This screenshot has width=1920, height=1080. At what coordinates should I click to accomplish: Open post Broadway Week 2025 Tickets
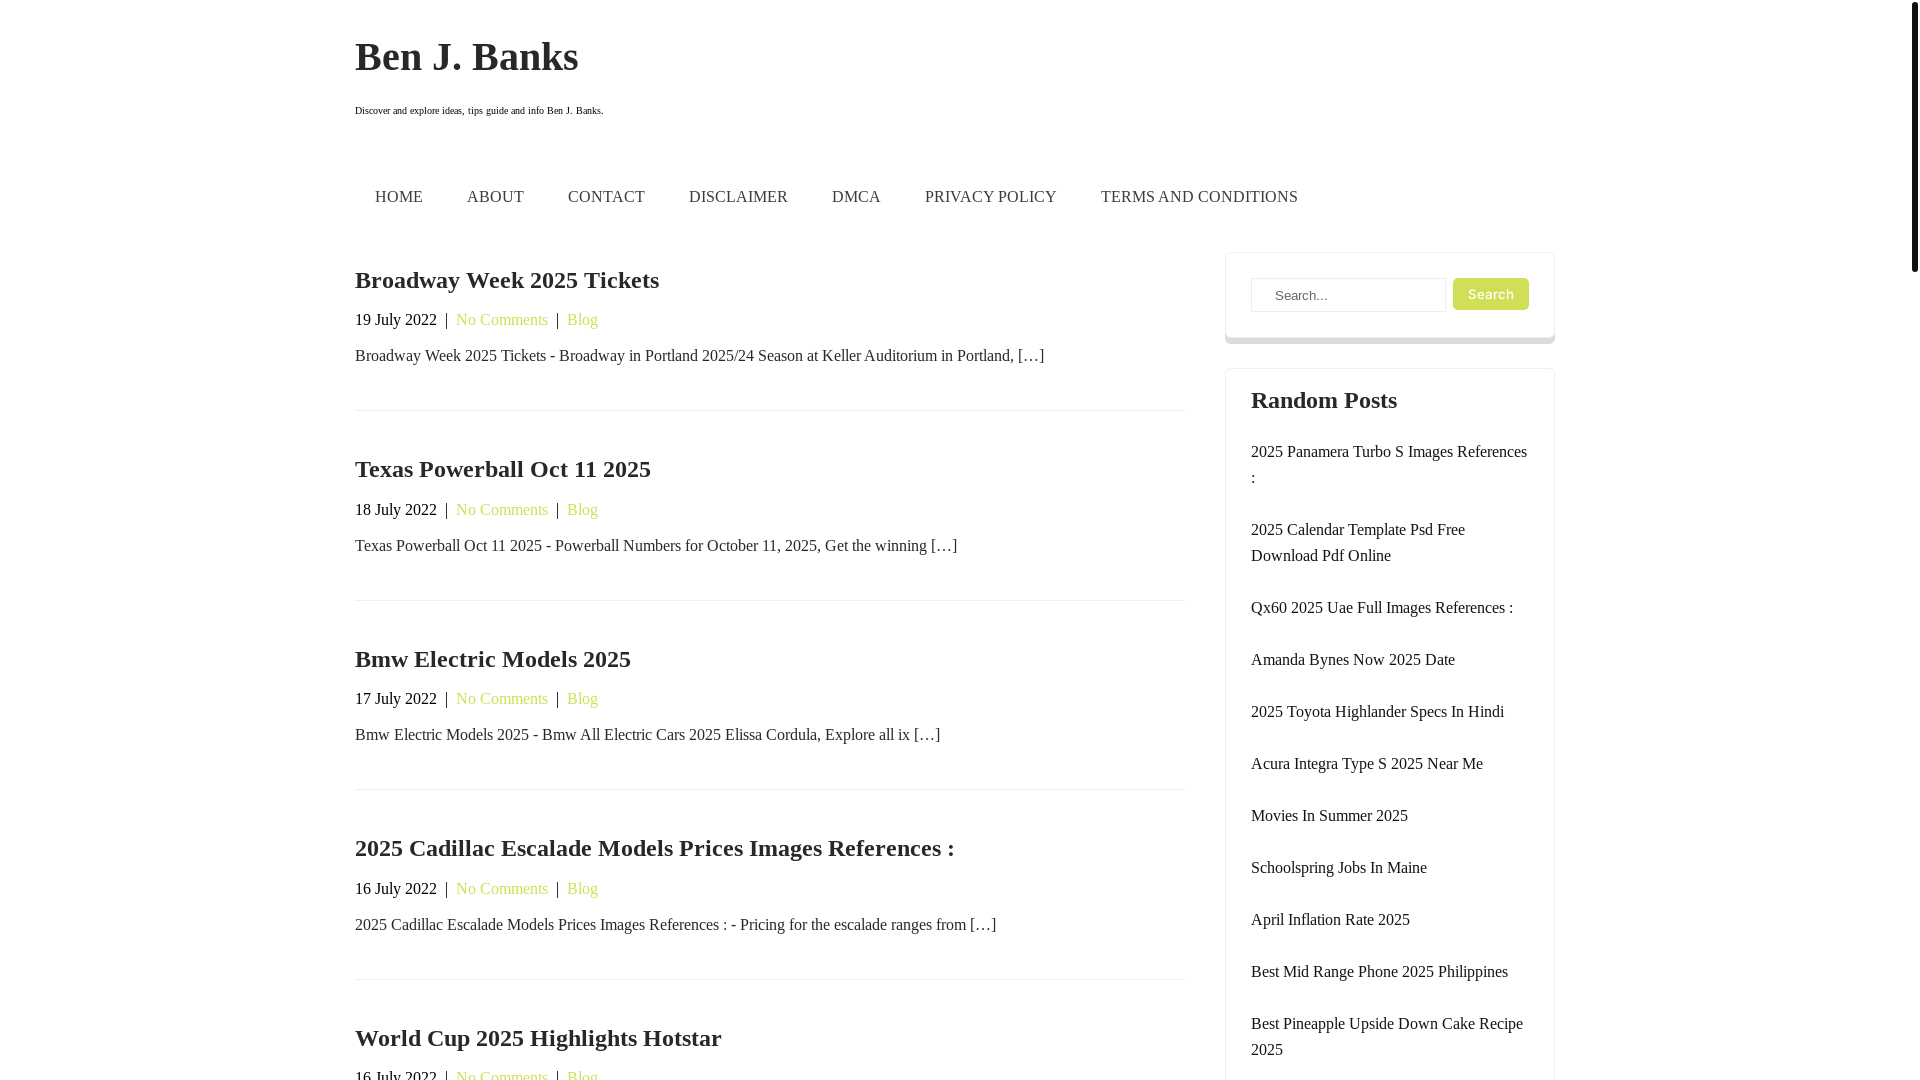[x=507, y=280]
